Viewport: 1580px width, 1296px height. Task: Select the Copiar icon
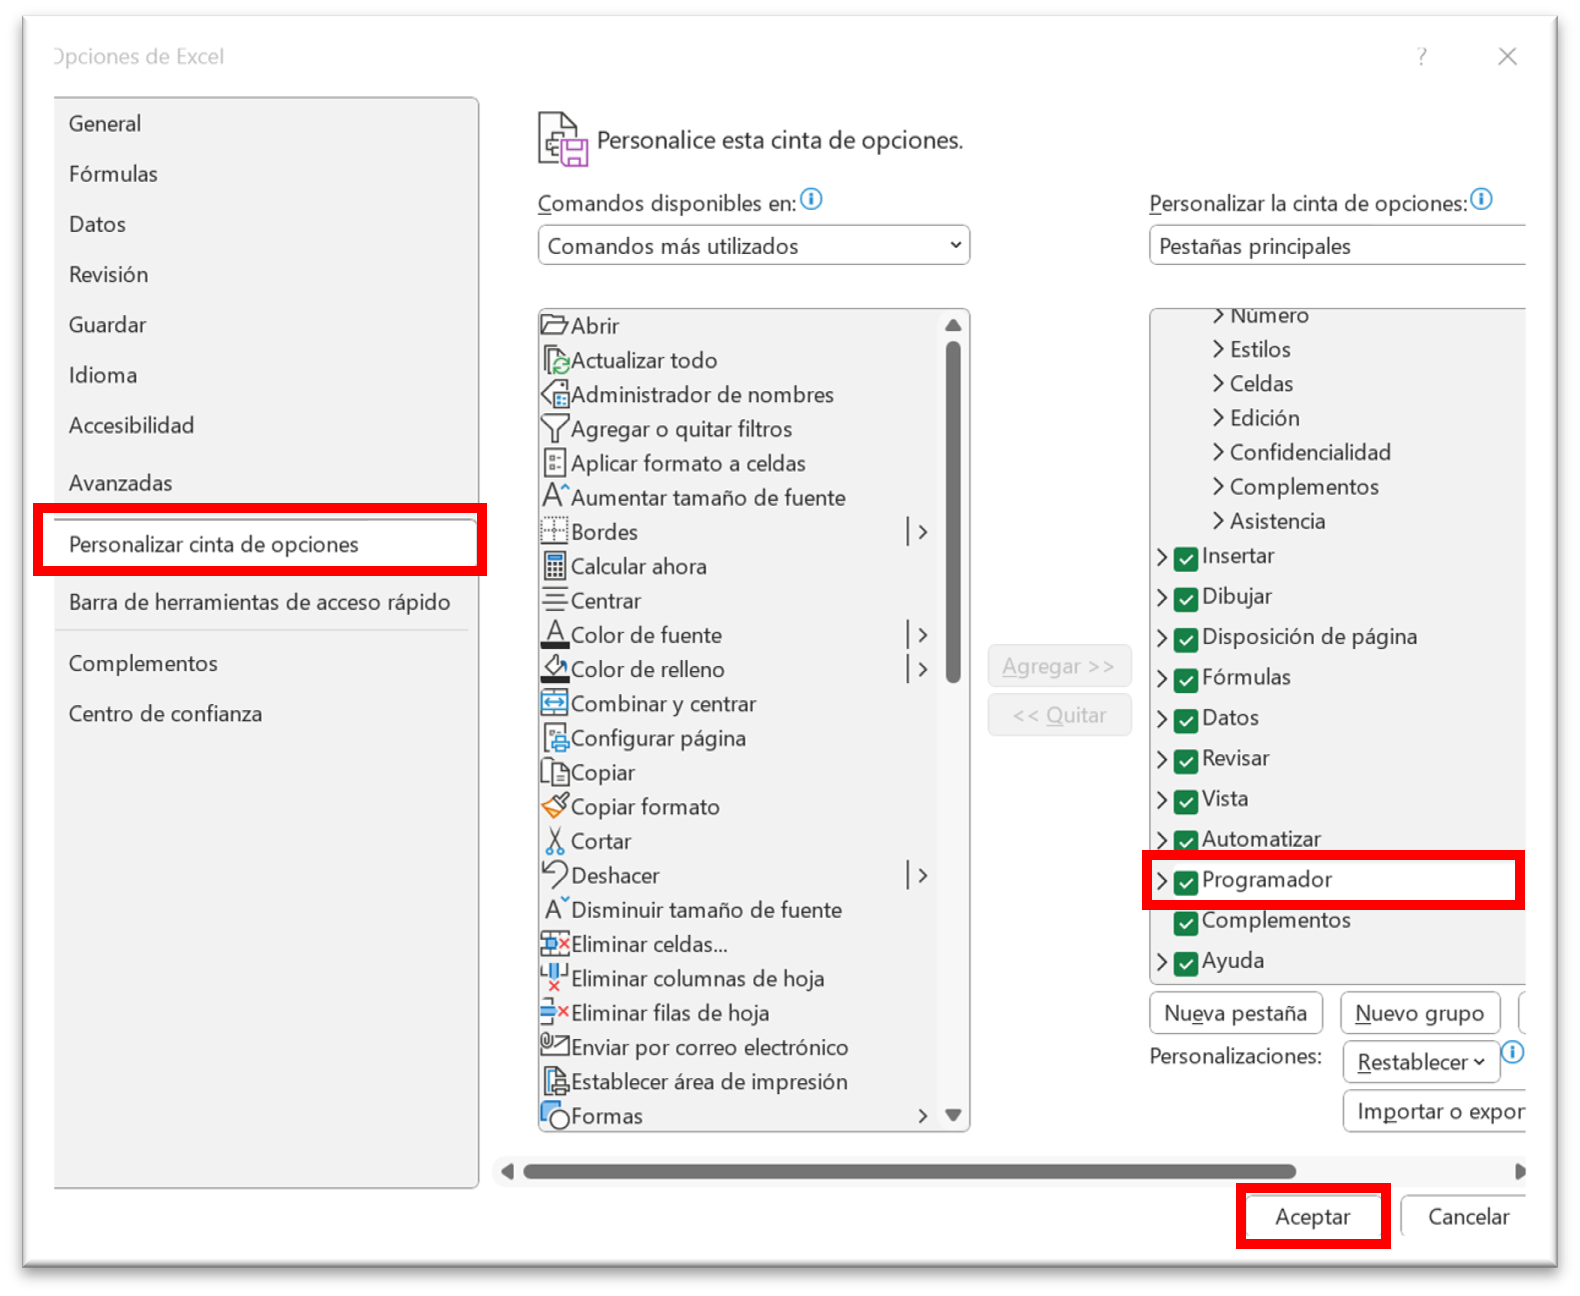pyautogui.click(x=555, y=772)
